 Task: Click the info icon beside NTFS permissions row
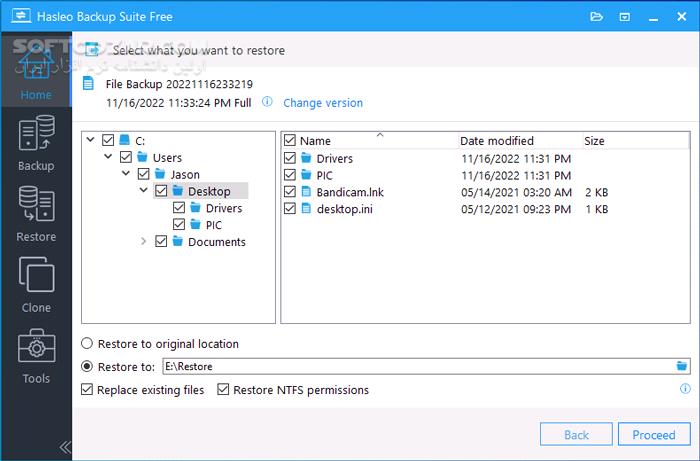(685, 388)
